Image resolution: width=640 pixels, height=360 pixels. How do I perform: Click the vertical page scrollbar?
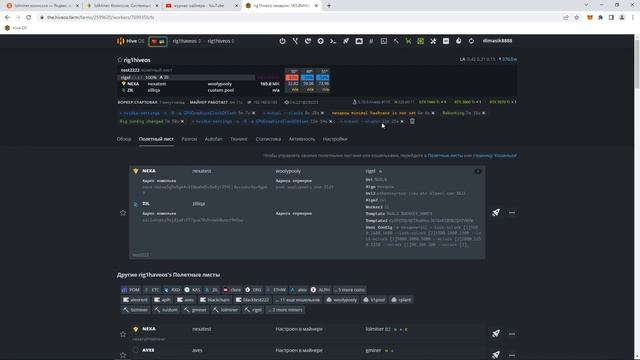point(637,196)
